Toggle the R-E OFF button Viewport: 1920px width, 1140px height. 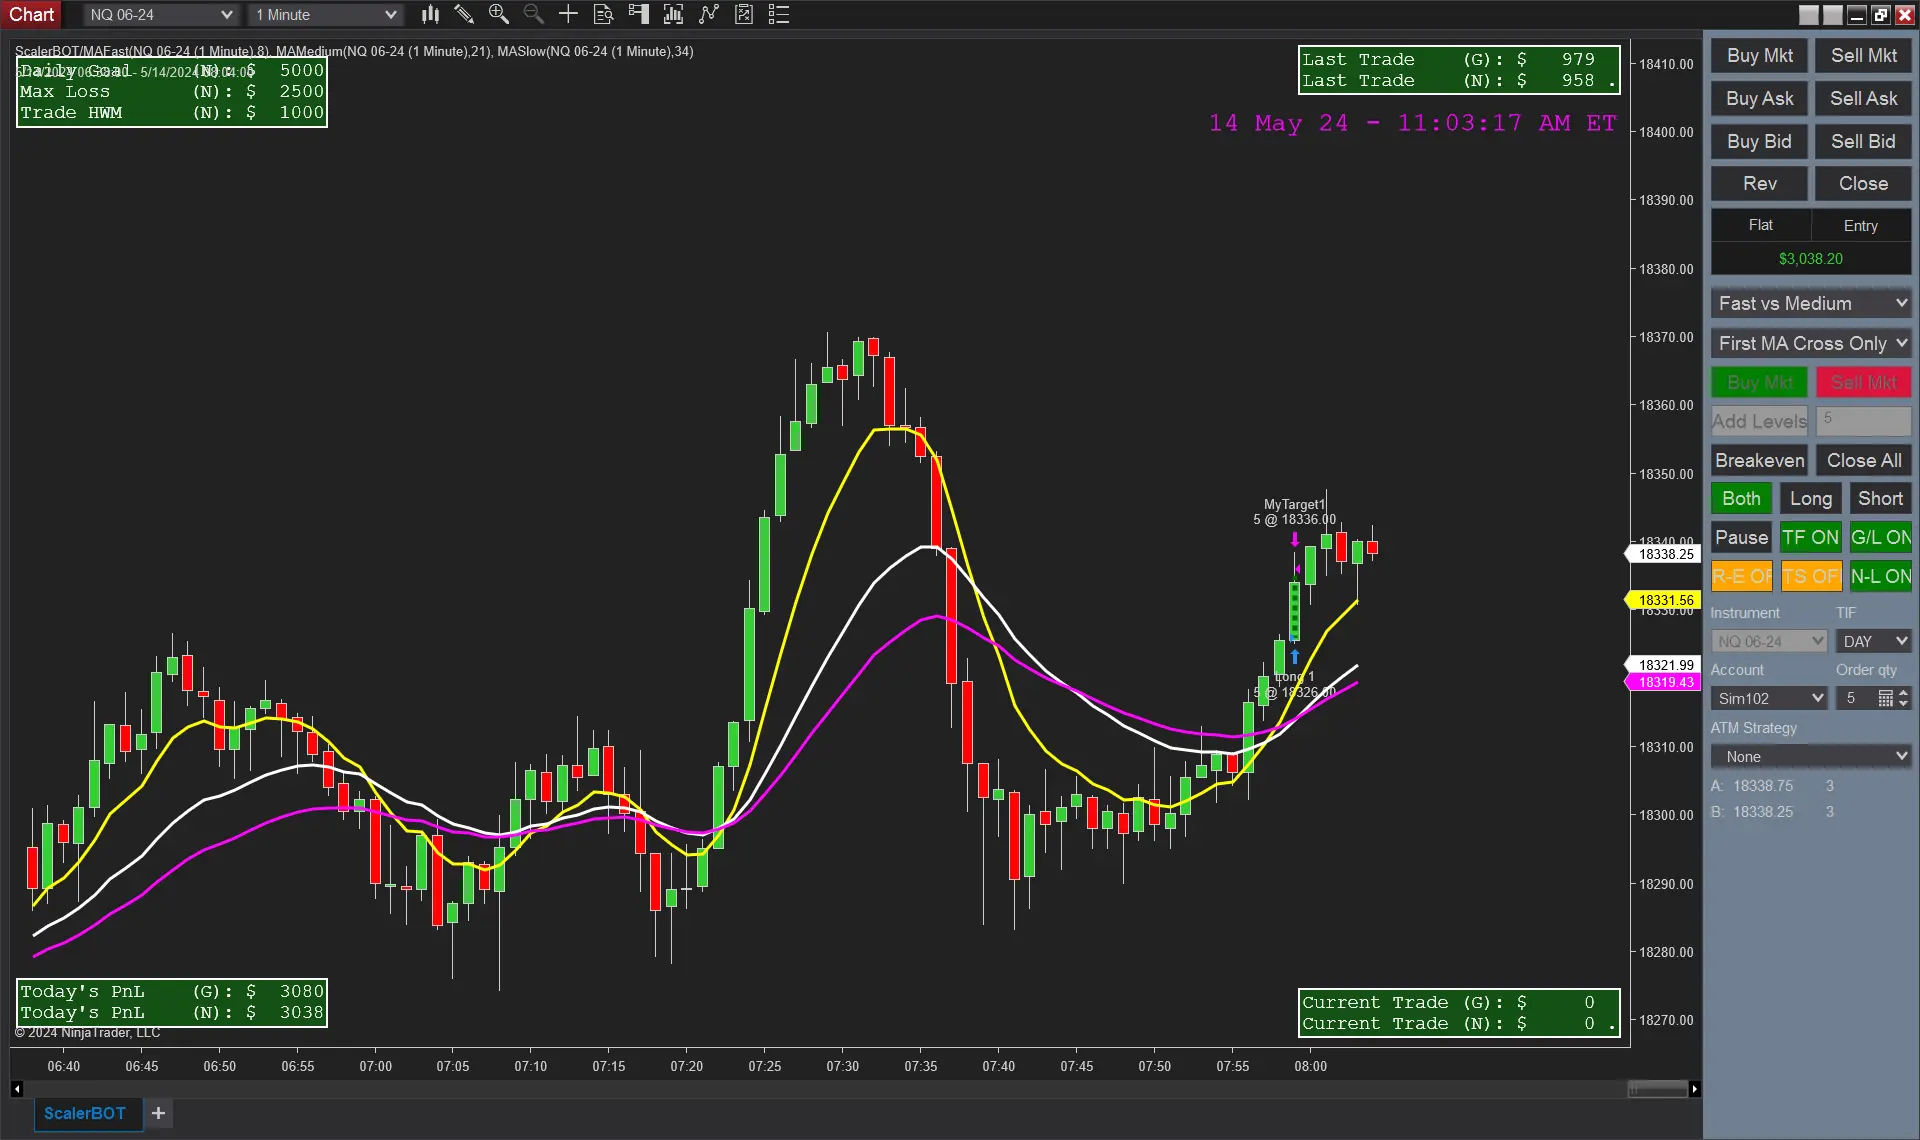coord(1741,577)
